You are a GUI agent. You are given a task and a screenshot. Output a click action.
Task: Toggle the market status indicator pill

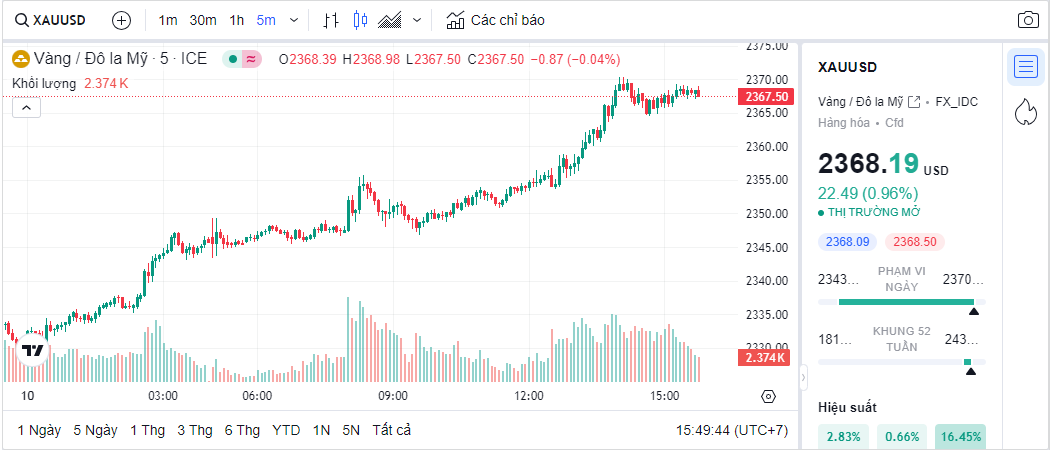coord(241,59)
